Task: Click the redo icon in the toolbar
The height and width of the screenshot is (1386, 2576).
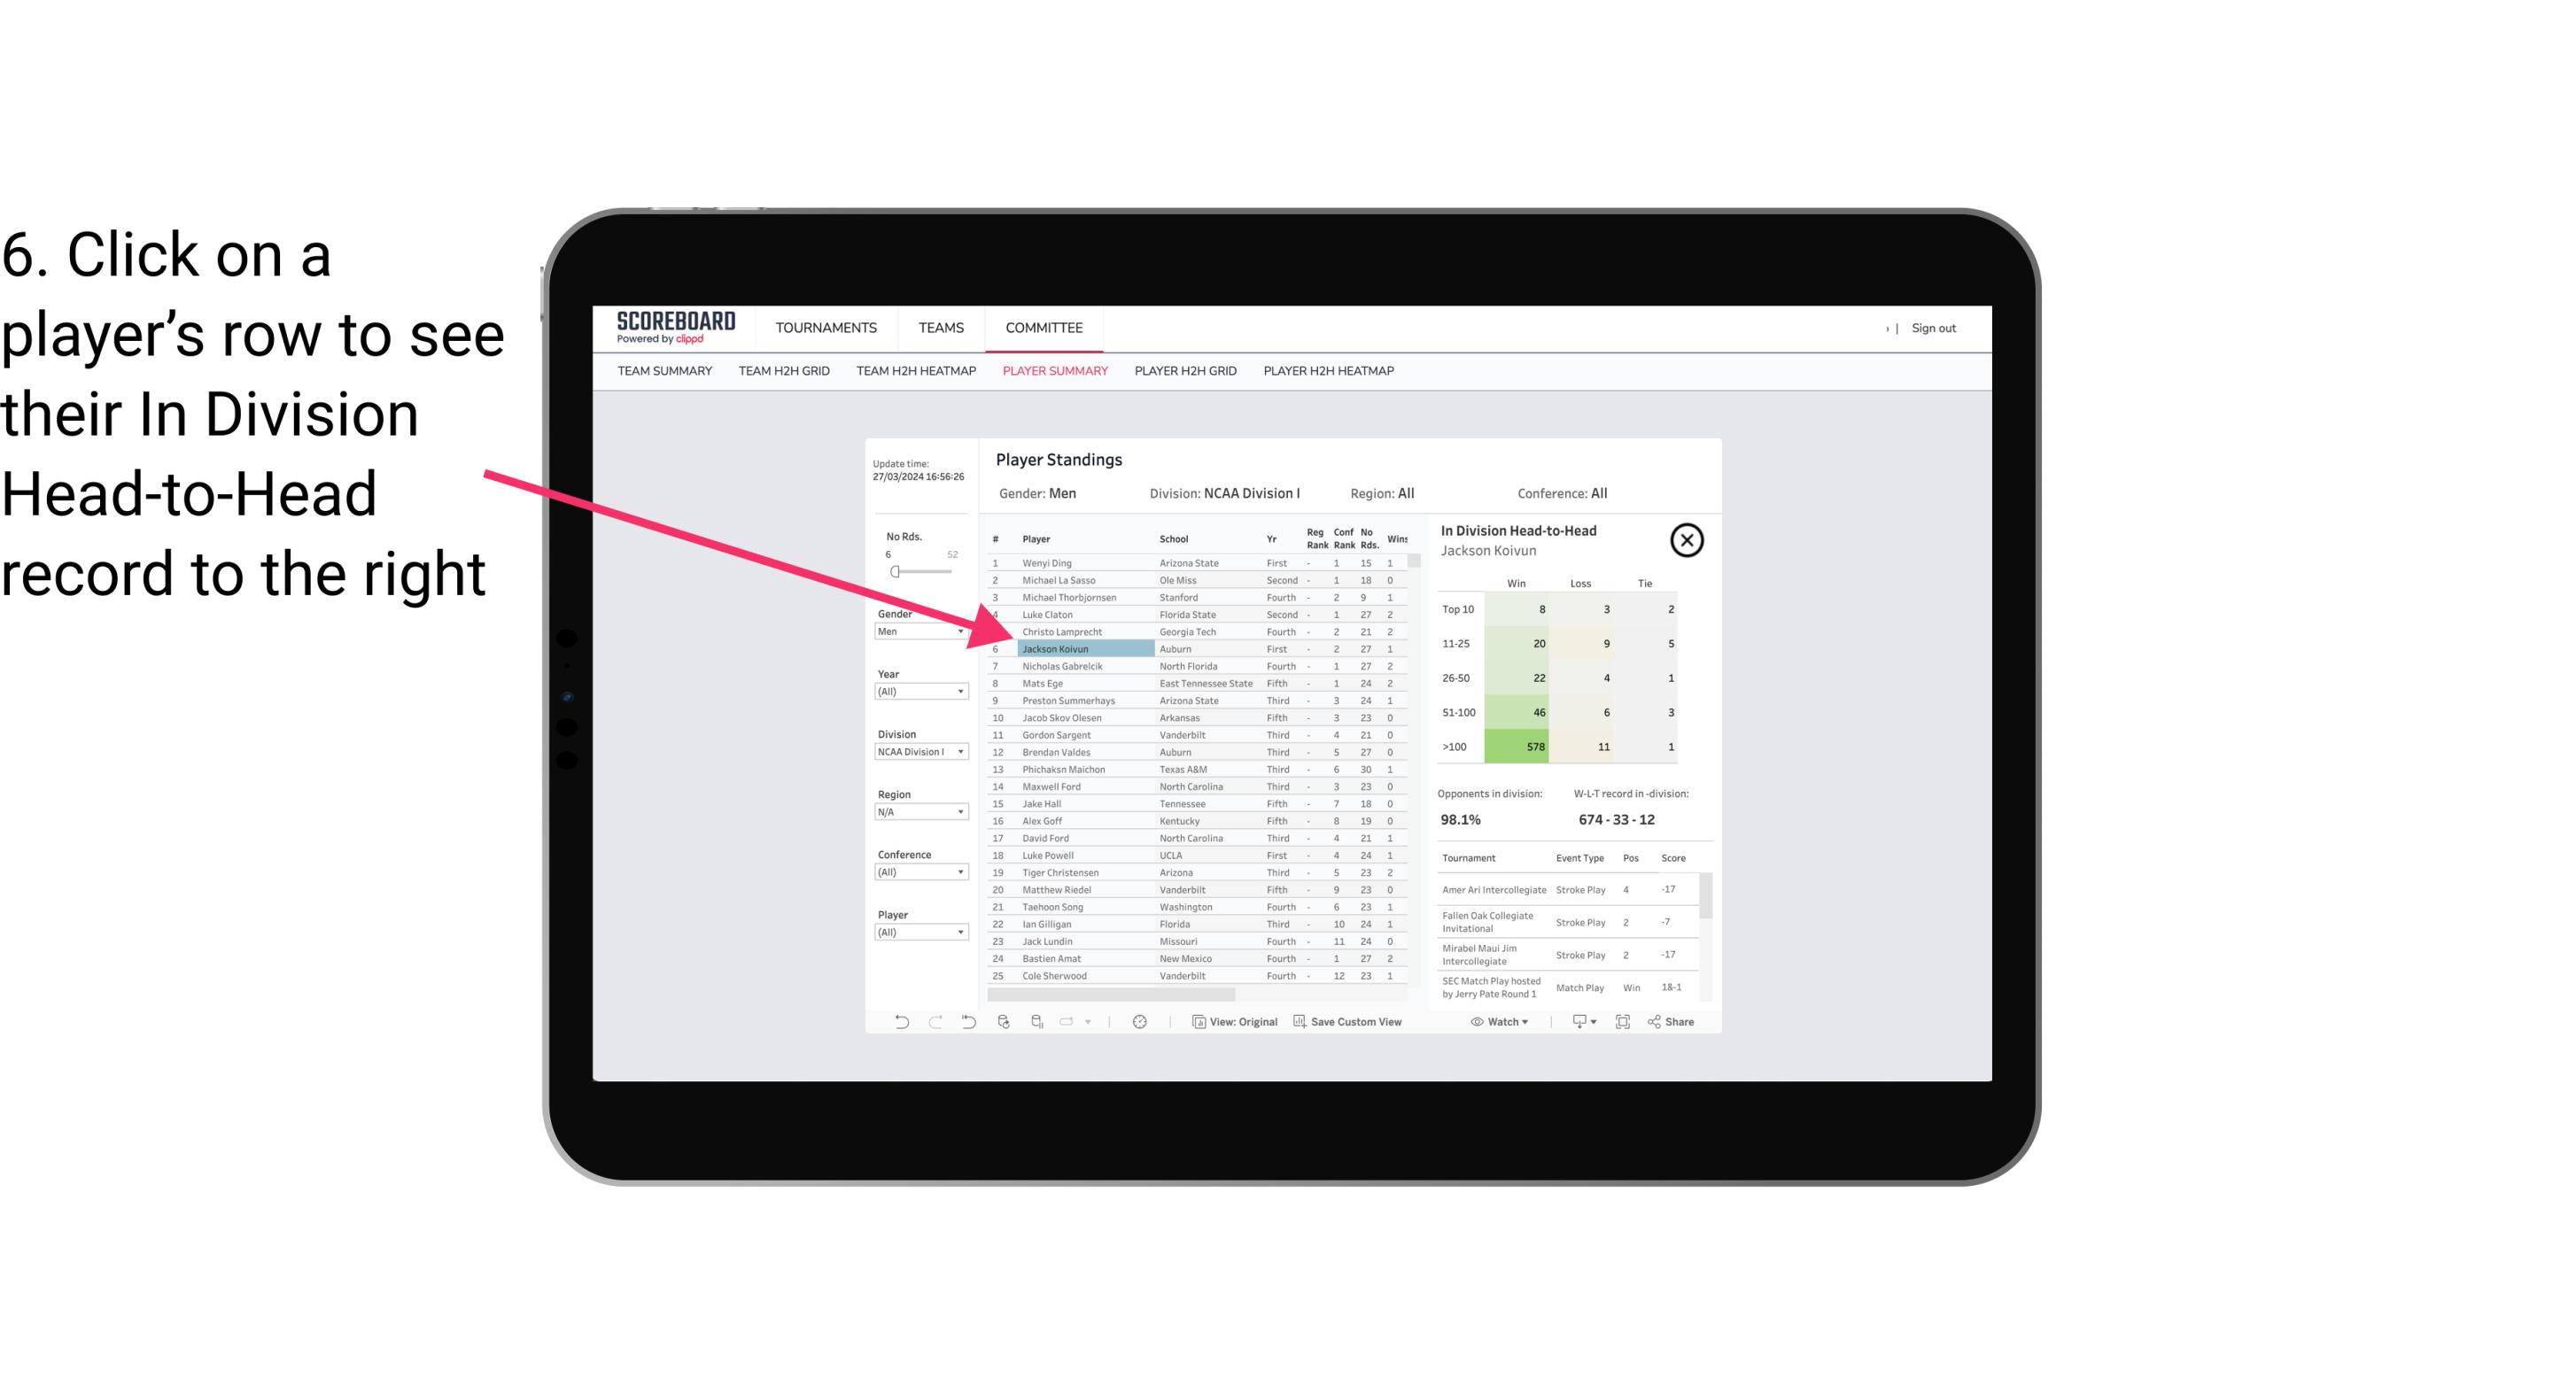Action: (934, 1024)
